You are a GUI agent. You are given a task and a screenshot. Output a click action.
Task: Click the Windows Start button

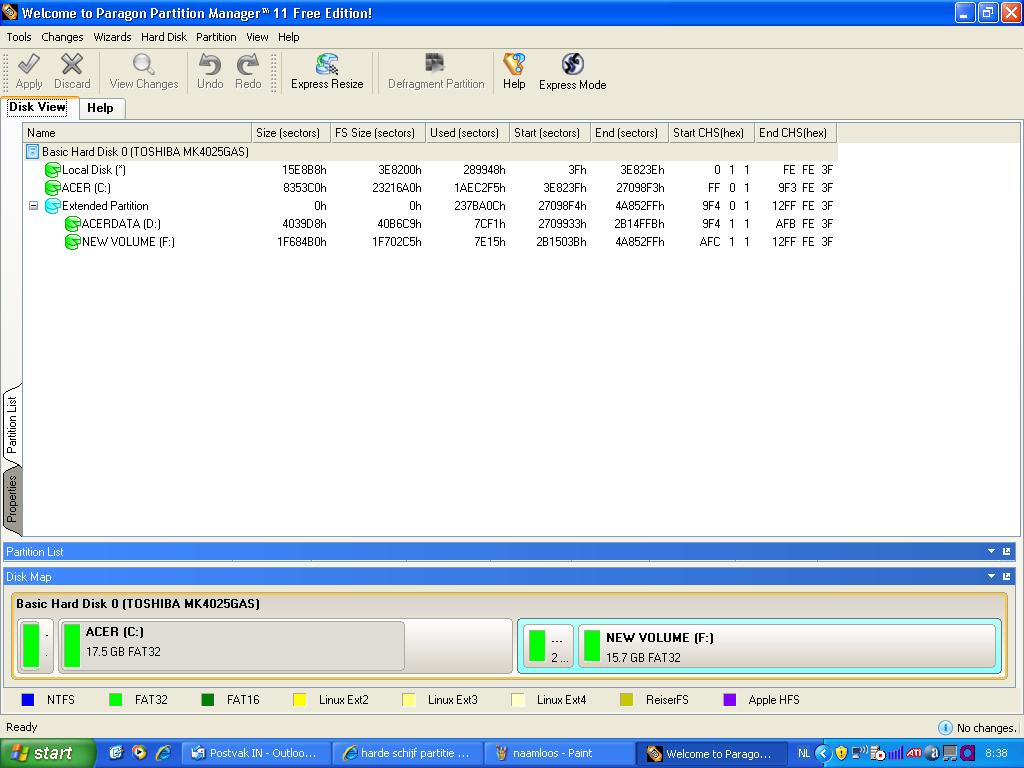click(47, 753)
